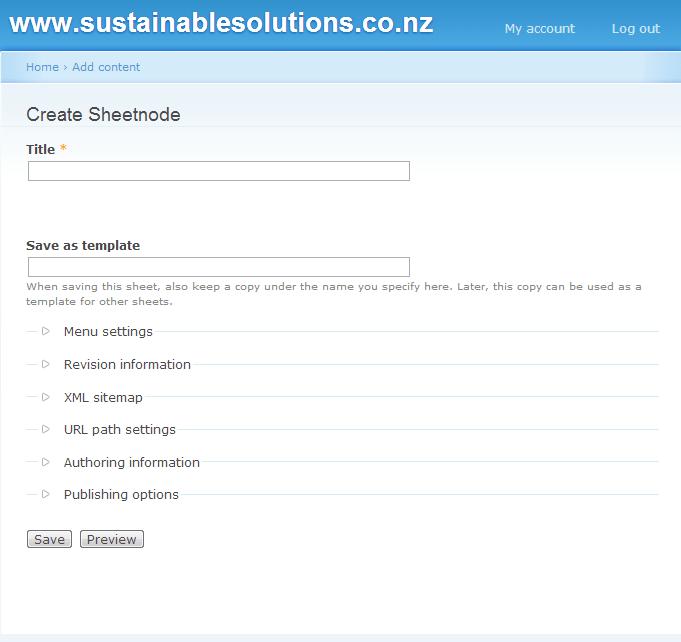Open the Menu settings section label

108,331
